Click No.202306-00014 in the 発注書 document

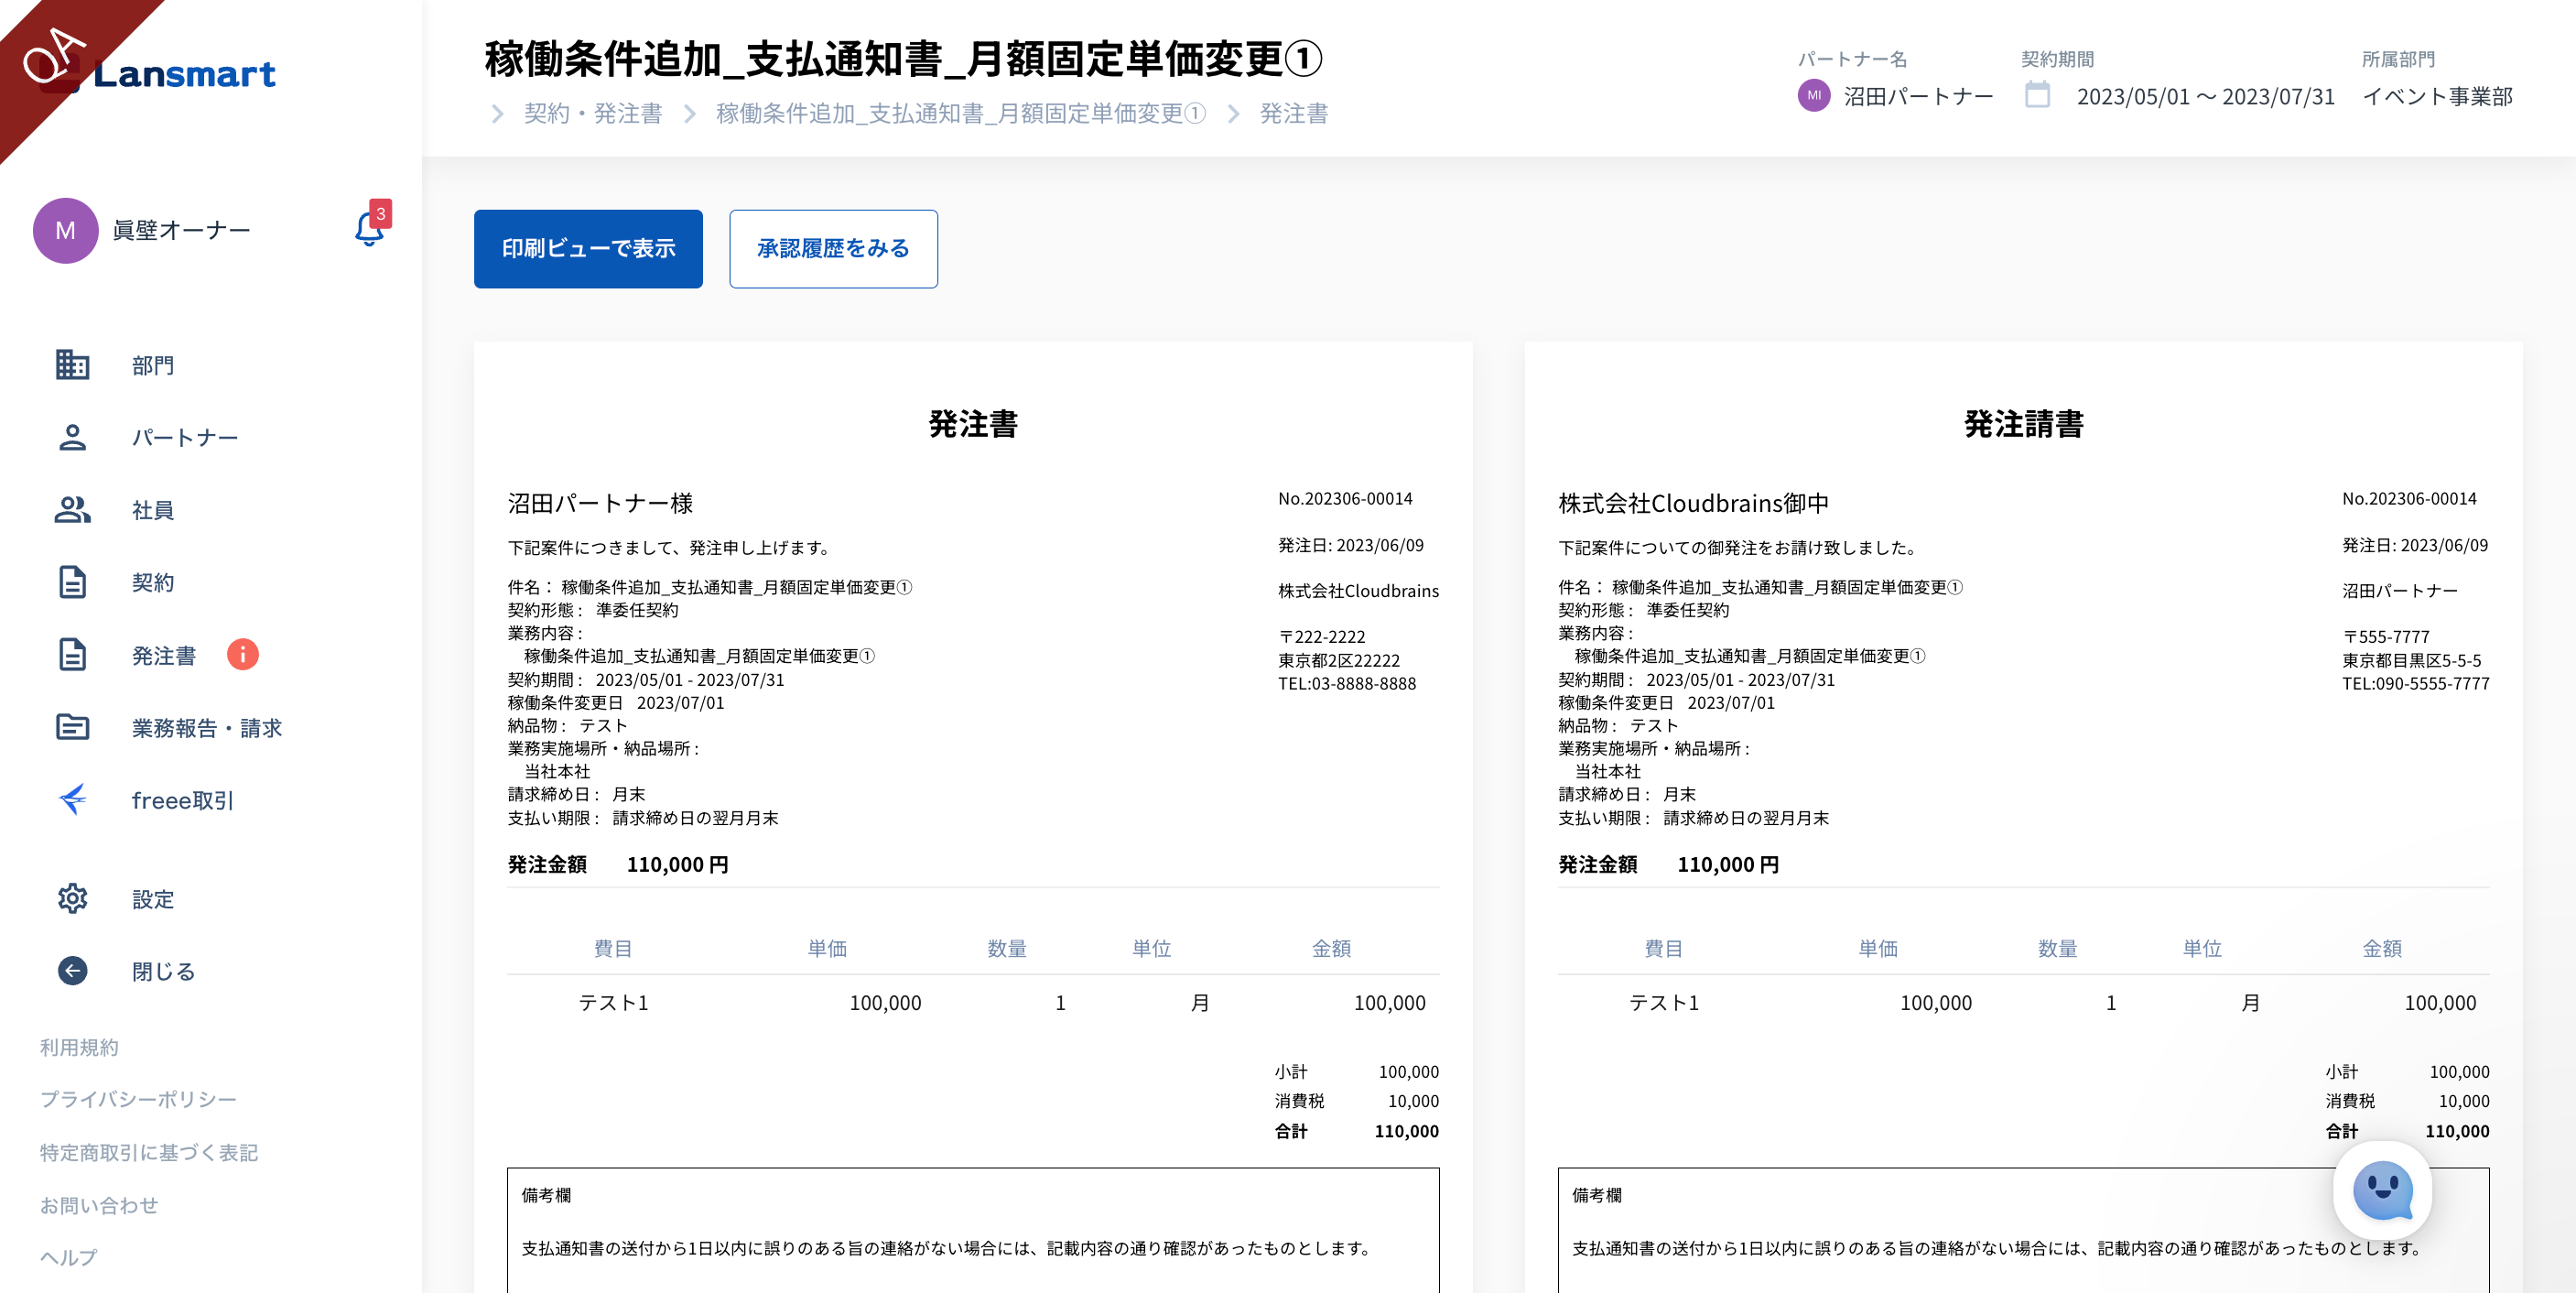[1345, 498]
